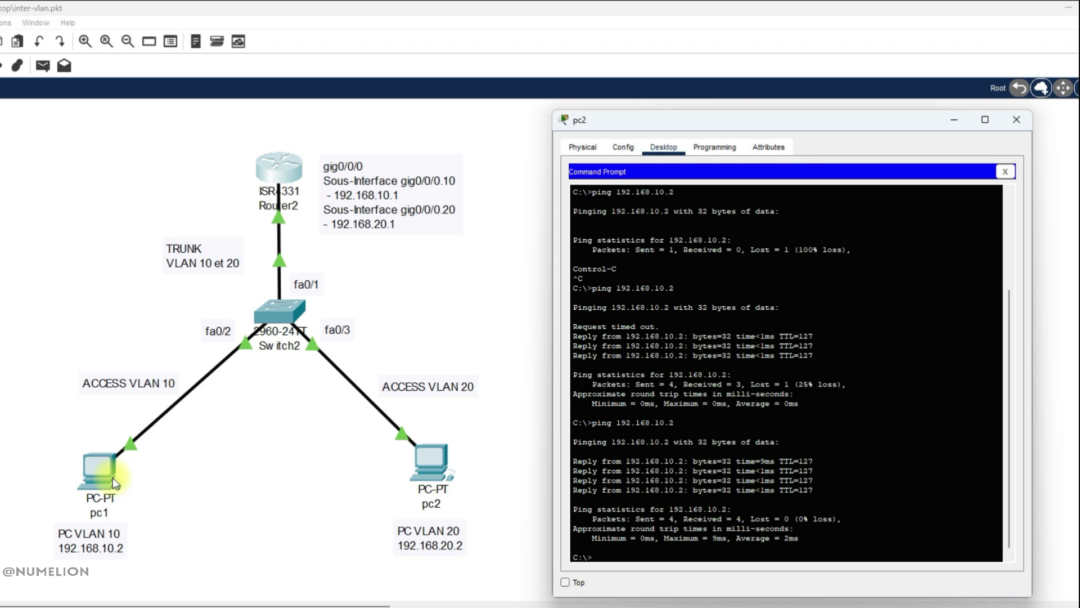Click the Root button on the blue bar
This screenshot has height=608, width=1080.
pos(998,88)
